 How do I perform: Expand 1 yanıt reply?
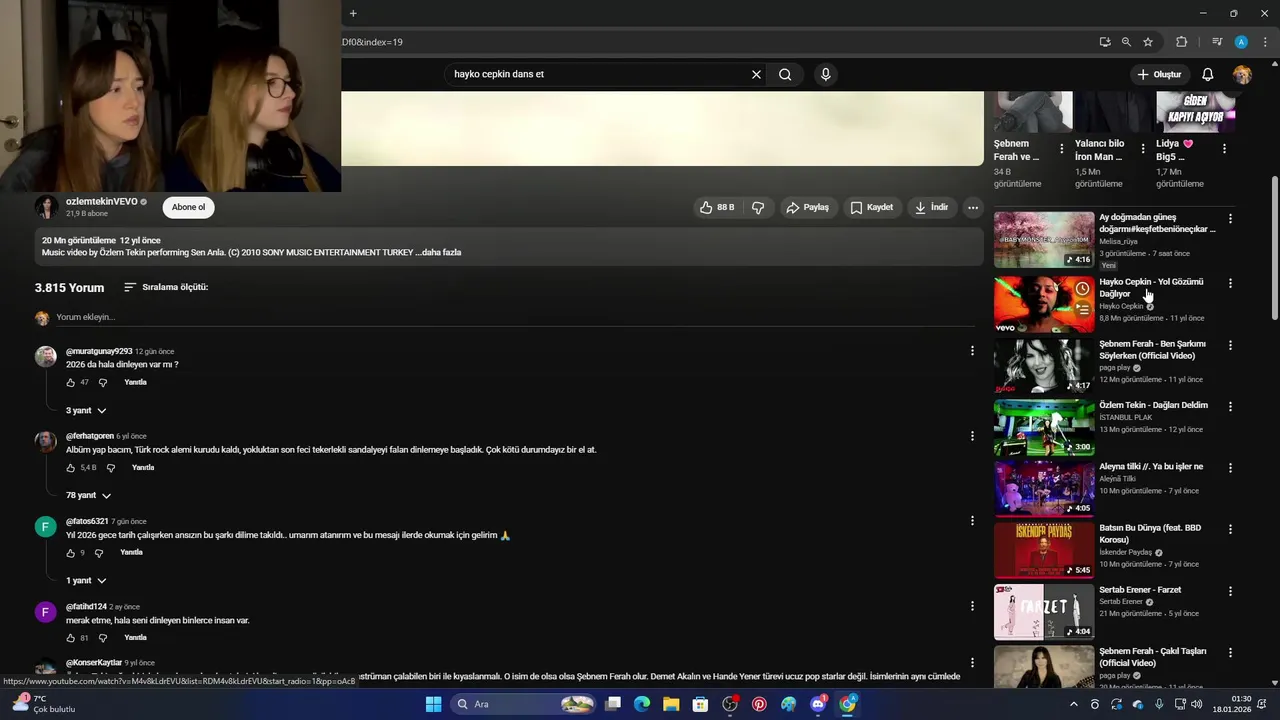coord(86,580)
